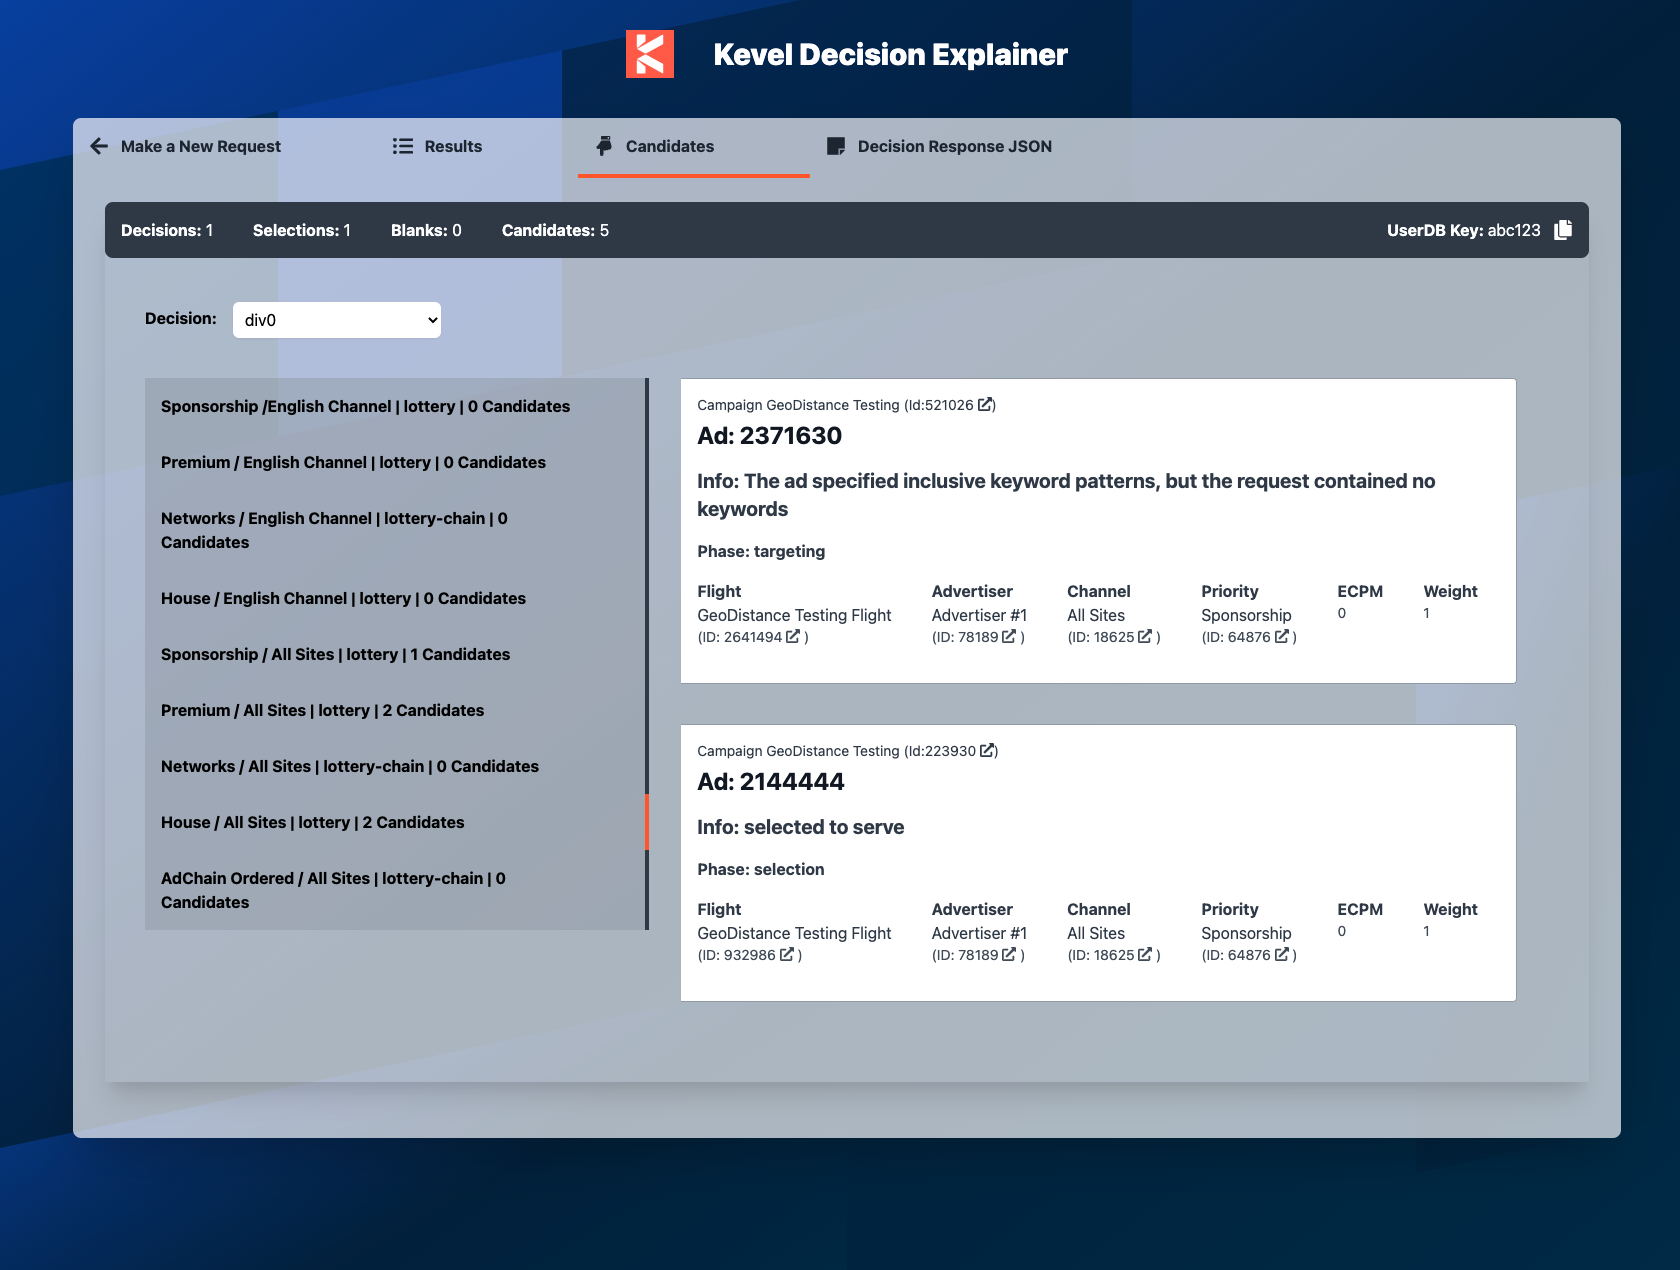Click the Kevel logo icon
This screenshot has height=1270, width=1680.
pos(650,54)
